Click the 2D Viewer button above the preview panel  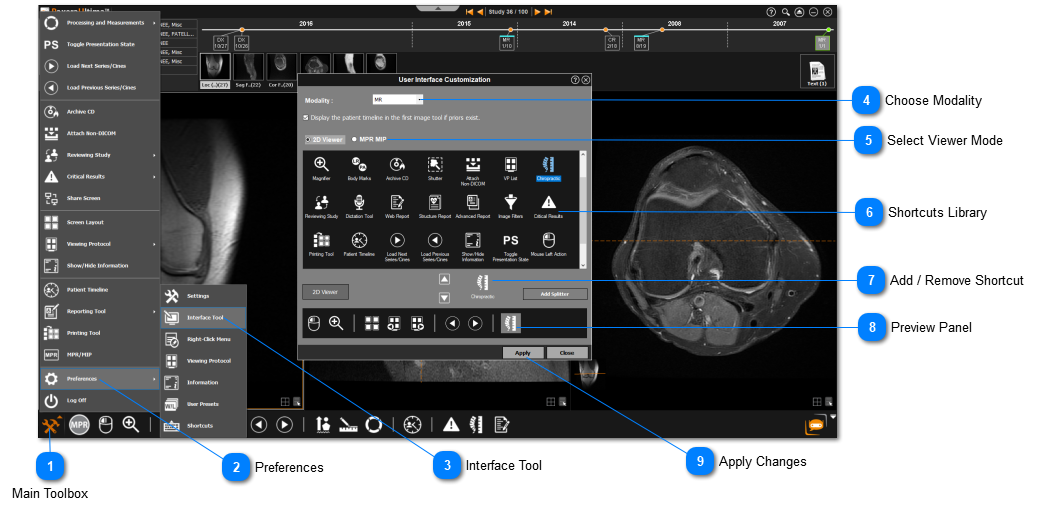[x=325, y=292]
